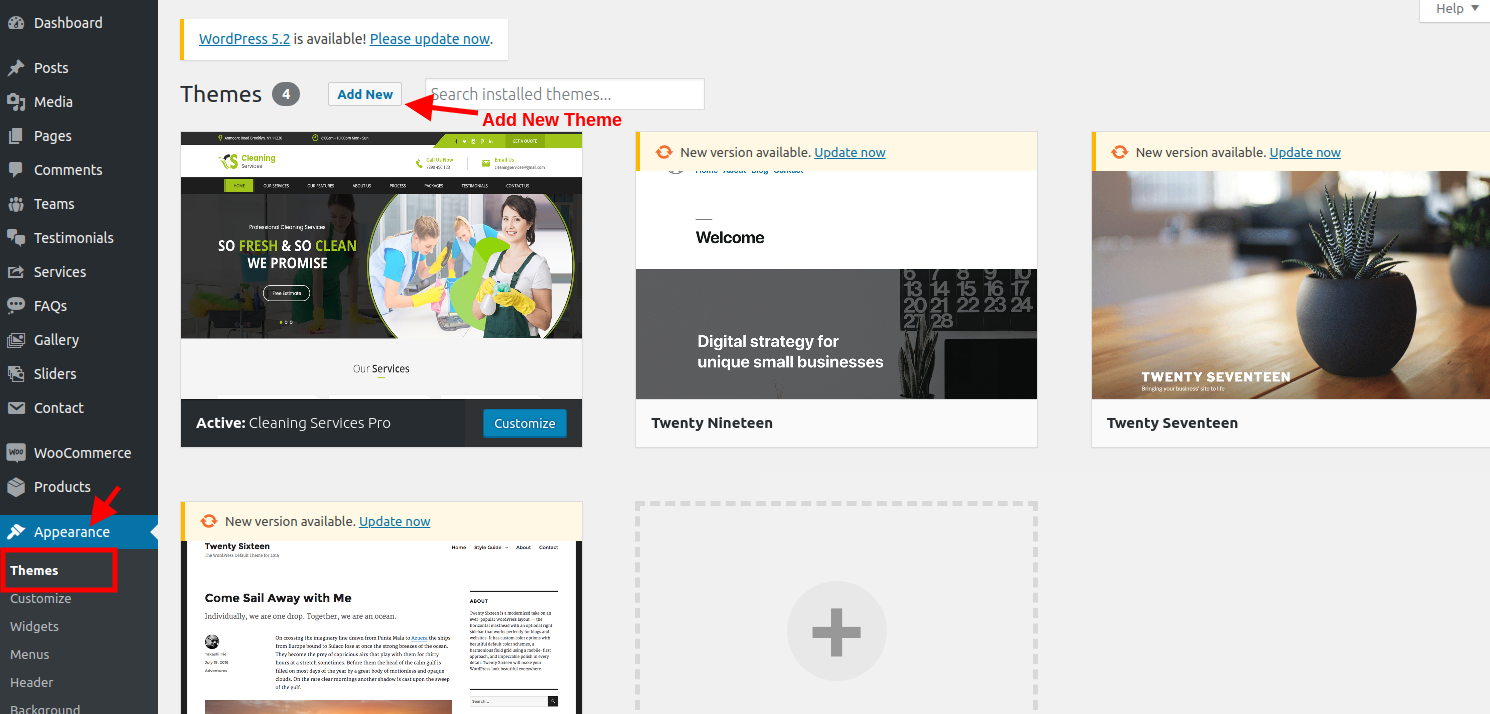The height and width of the screenshot is (714, 1490).
Task: Click the Twenty Sixteen update refresh icon
Action: [209, 521]
